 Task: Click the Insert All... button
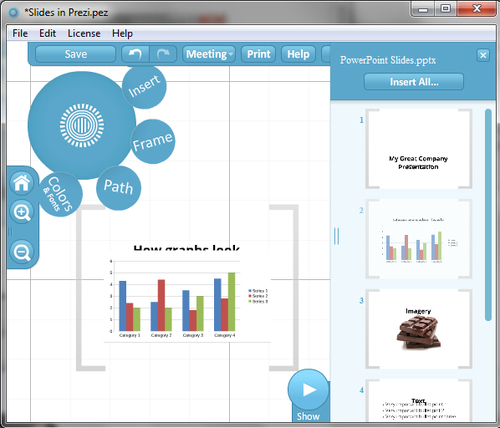tap(414, 82)
